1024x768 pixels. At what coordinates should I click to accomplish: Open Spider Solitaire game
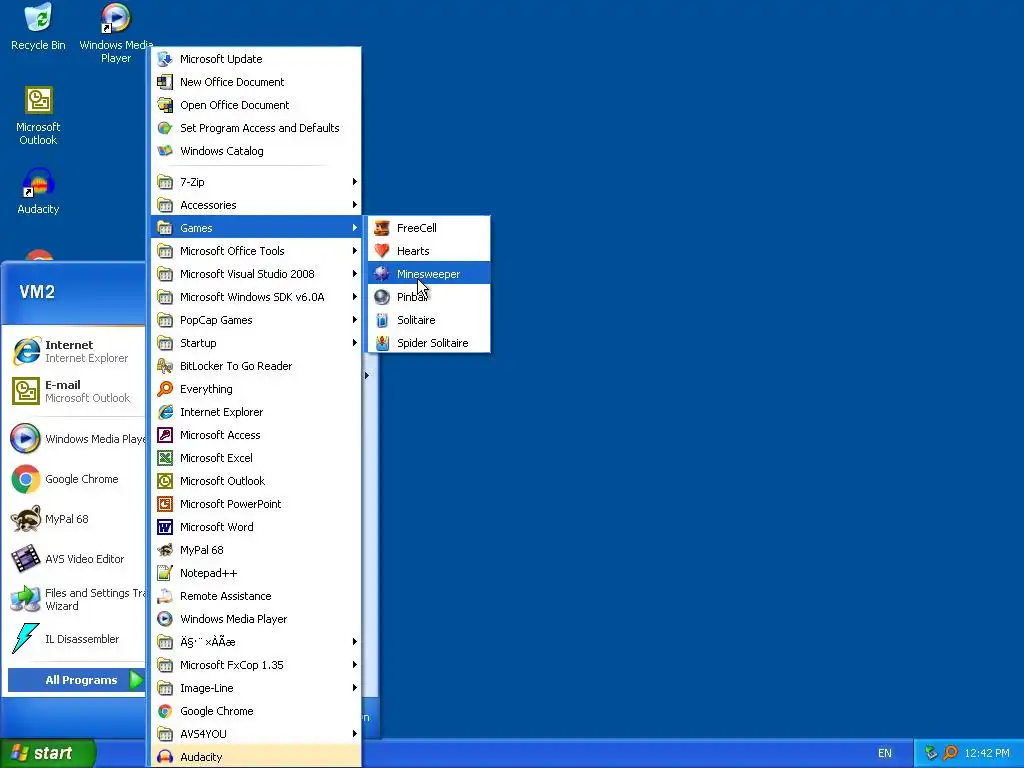(x=429, y=343)
